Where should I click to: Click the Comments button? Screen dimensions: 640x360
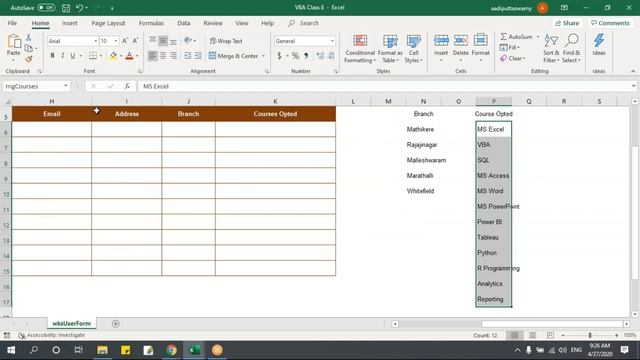611,23
